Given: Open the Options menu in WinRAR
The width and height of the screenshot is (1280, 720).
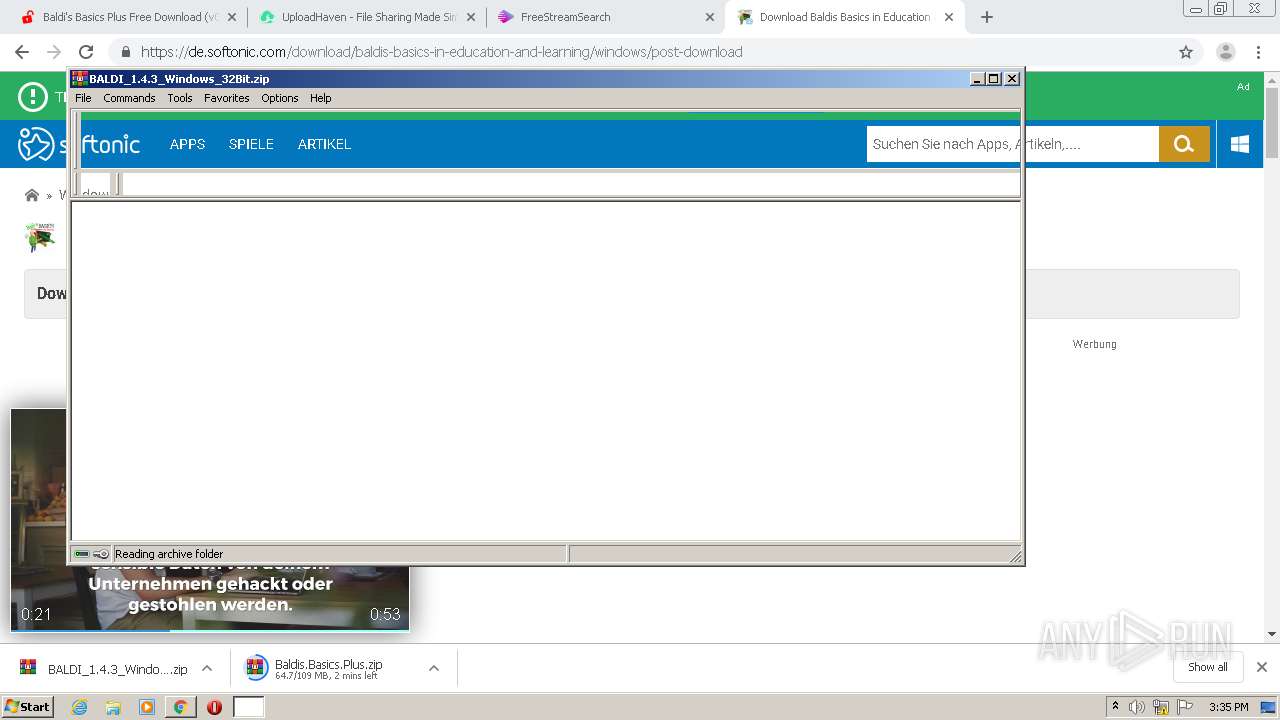Looking at the screenshot, I should point(280,98).
